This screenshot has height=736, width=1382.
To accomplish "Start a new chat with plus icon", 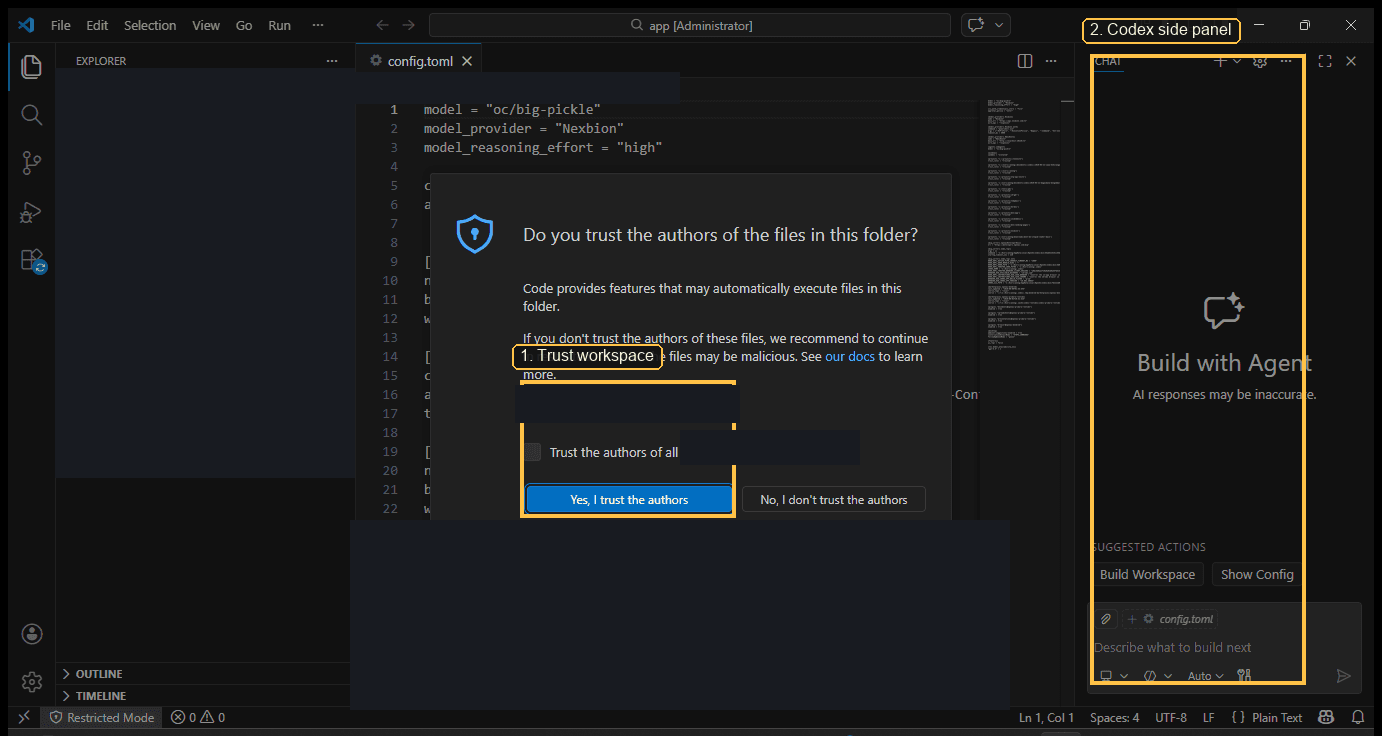I will point(1219,61).
